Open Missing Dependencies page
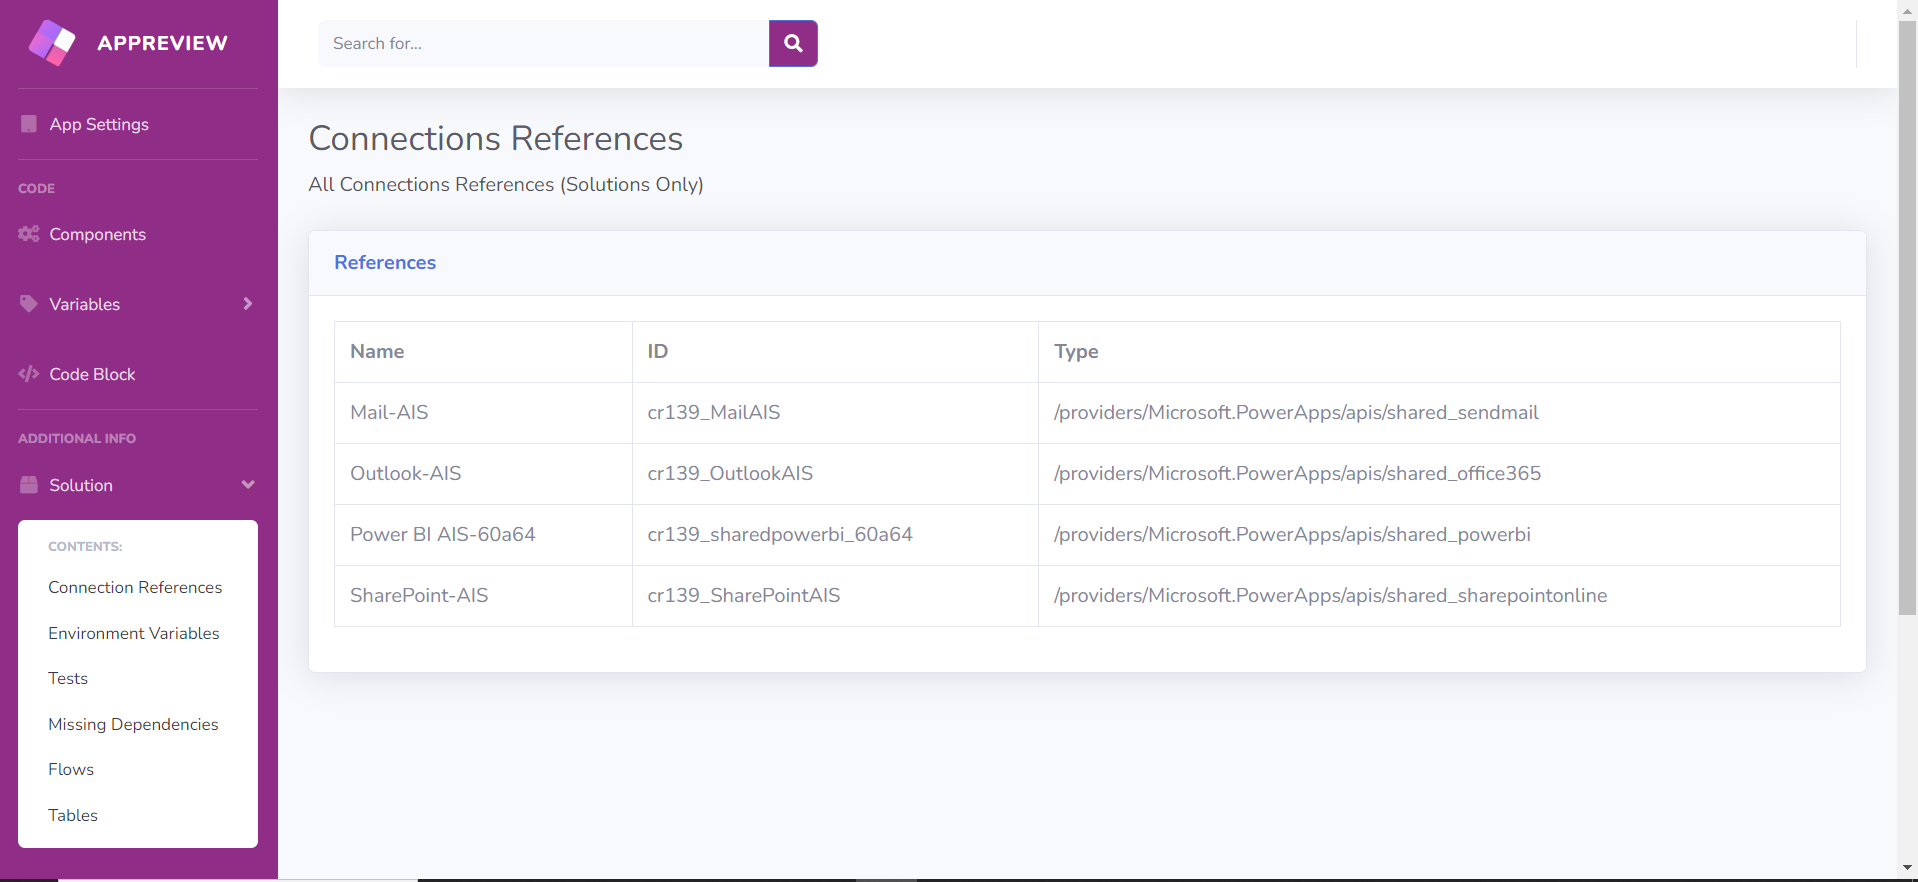 (x=133, y=724)
